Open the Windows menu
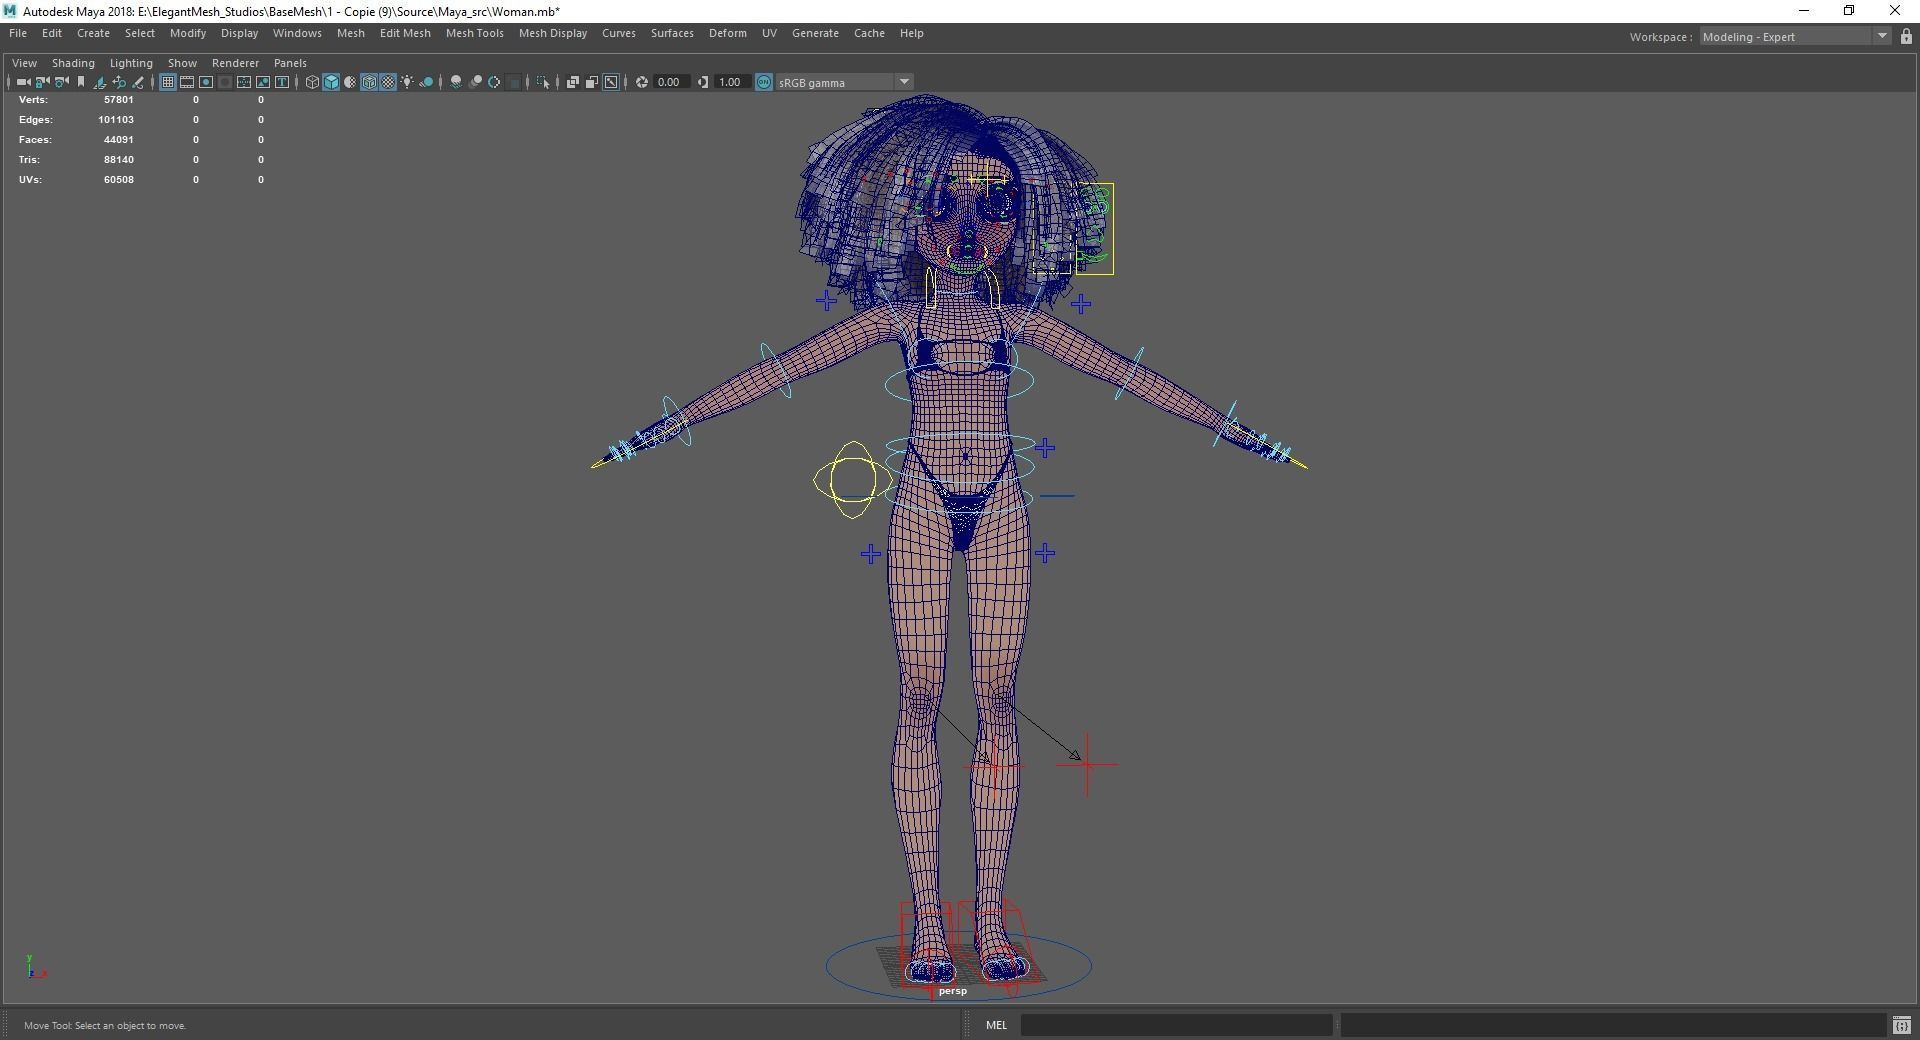Image resolution: width=1920 pixels, height=1040 pixels. [297, 33]
